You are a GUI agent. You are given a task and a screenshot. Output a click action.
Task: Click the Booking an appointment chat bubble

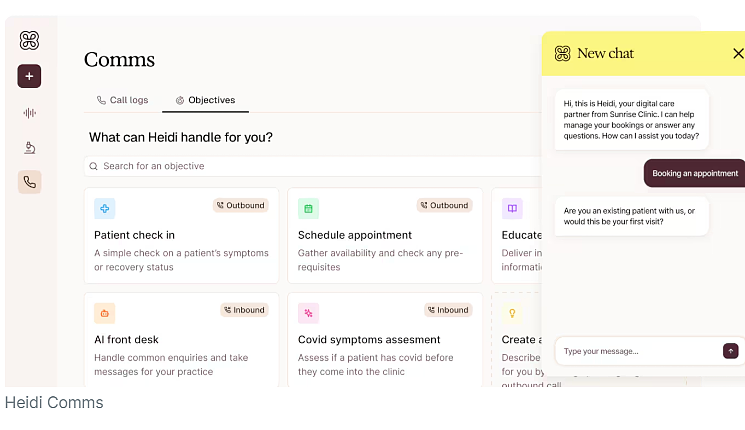coord(695,173)
